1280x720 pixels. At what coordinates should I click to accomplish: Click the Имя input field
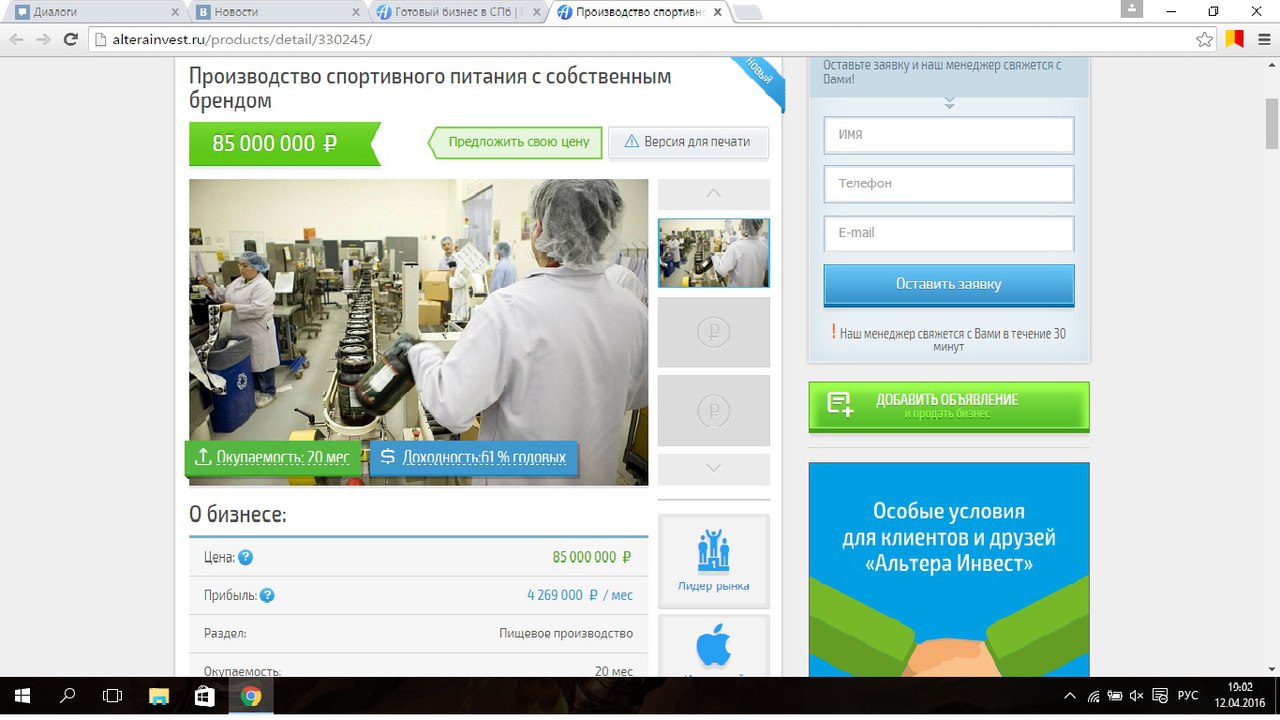click(948, 135)
